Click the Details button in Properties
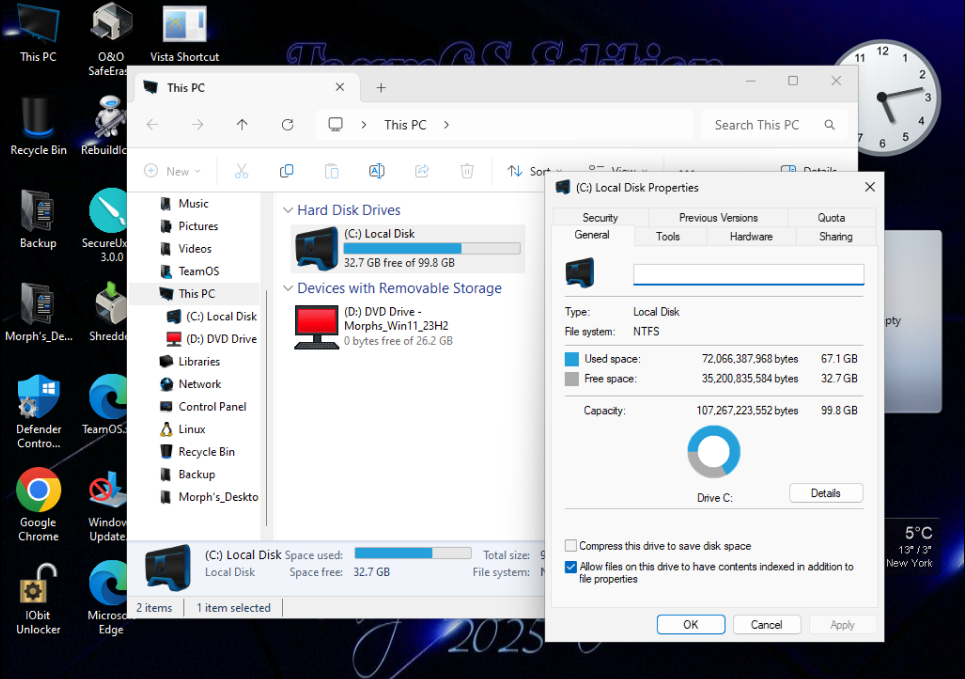The width and height of the screenshot is (965, 679). click(825, 493)
